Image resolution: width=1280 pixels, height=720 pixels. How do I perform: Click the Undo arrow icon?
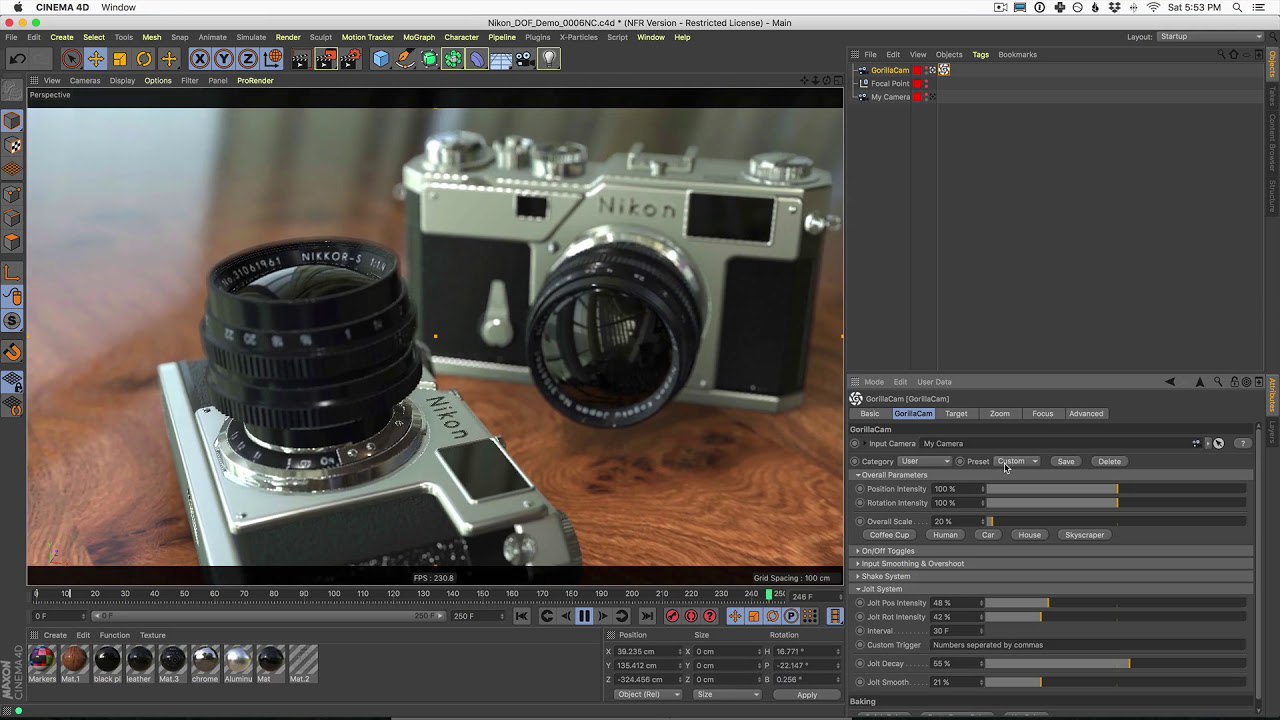point(18,59)
